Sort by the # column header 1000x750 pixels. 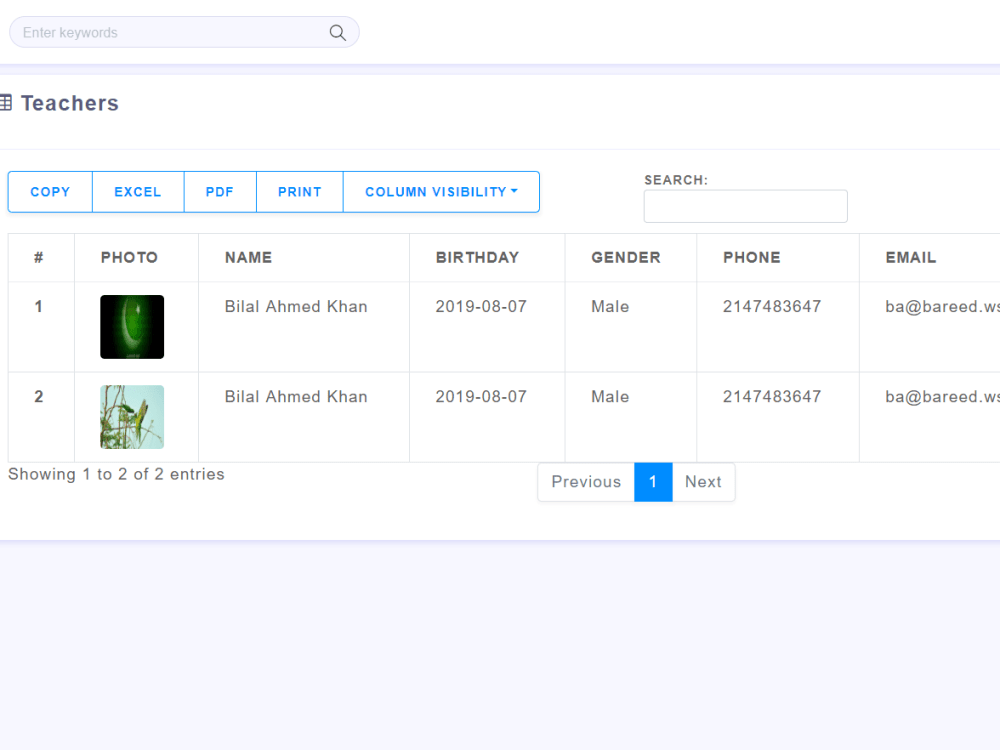(39, 258)
